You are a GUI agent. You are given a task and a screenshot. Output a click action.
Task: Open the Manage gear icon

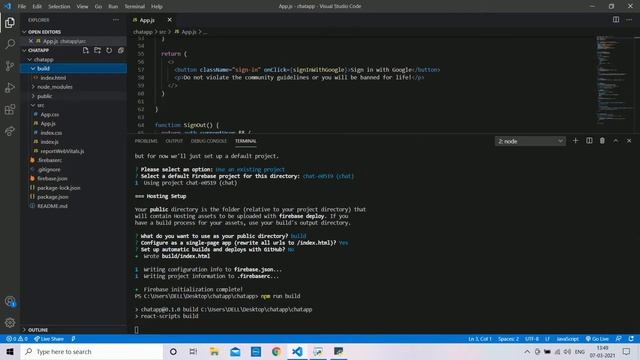(10, 323)
